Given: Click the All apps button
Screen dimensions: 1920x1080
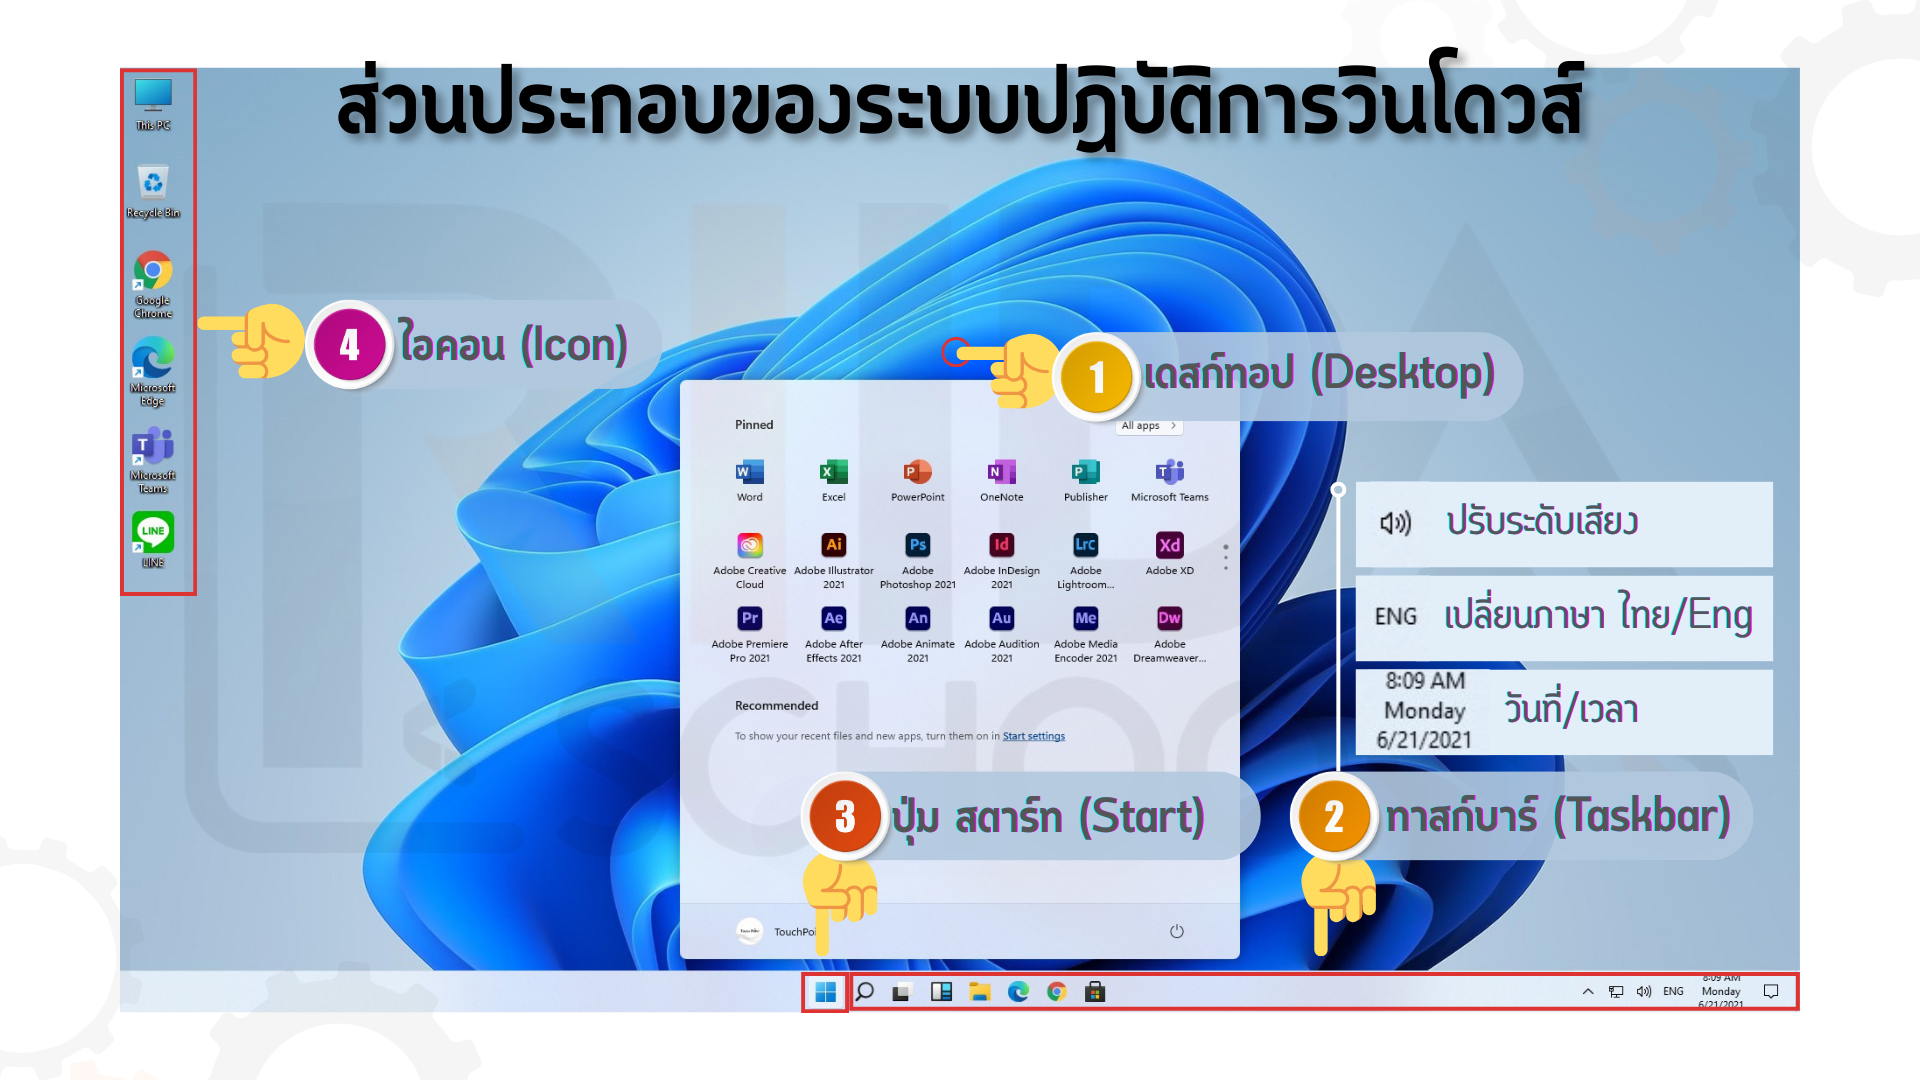Looking at the screenshot, I should (x=1149, y=426).
